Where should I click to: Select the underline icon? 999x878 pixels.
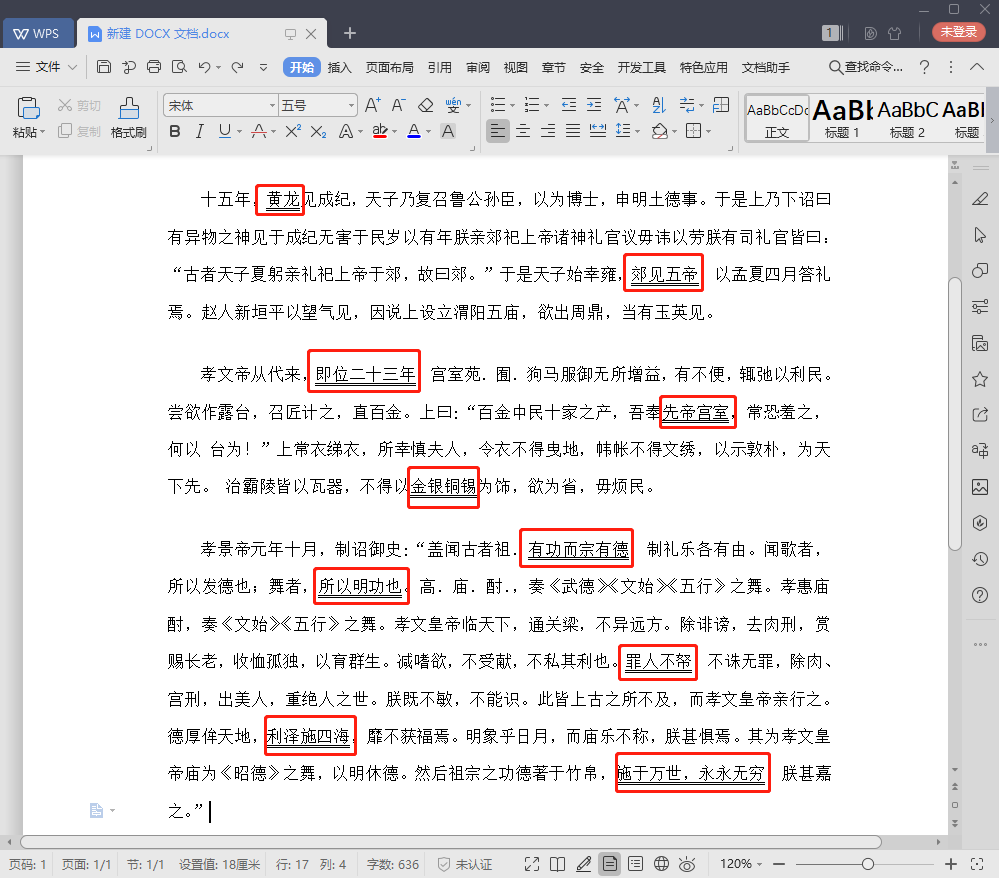pyautogui.click(x=226, y=131)
